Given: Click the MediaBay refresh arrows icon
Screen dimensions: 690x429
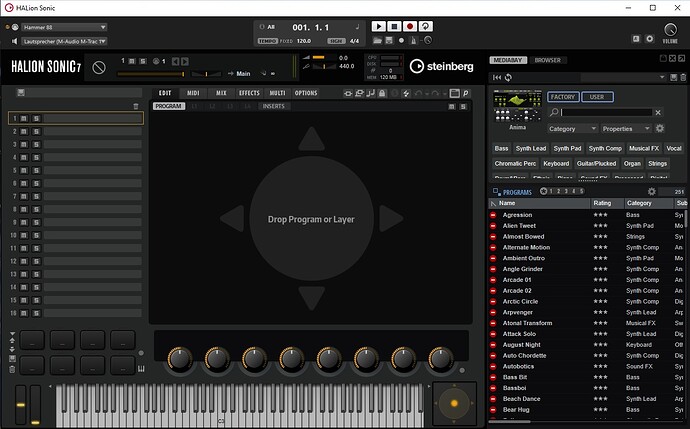Looking at the screenshot, I should pos(508,77).
